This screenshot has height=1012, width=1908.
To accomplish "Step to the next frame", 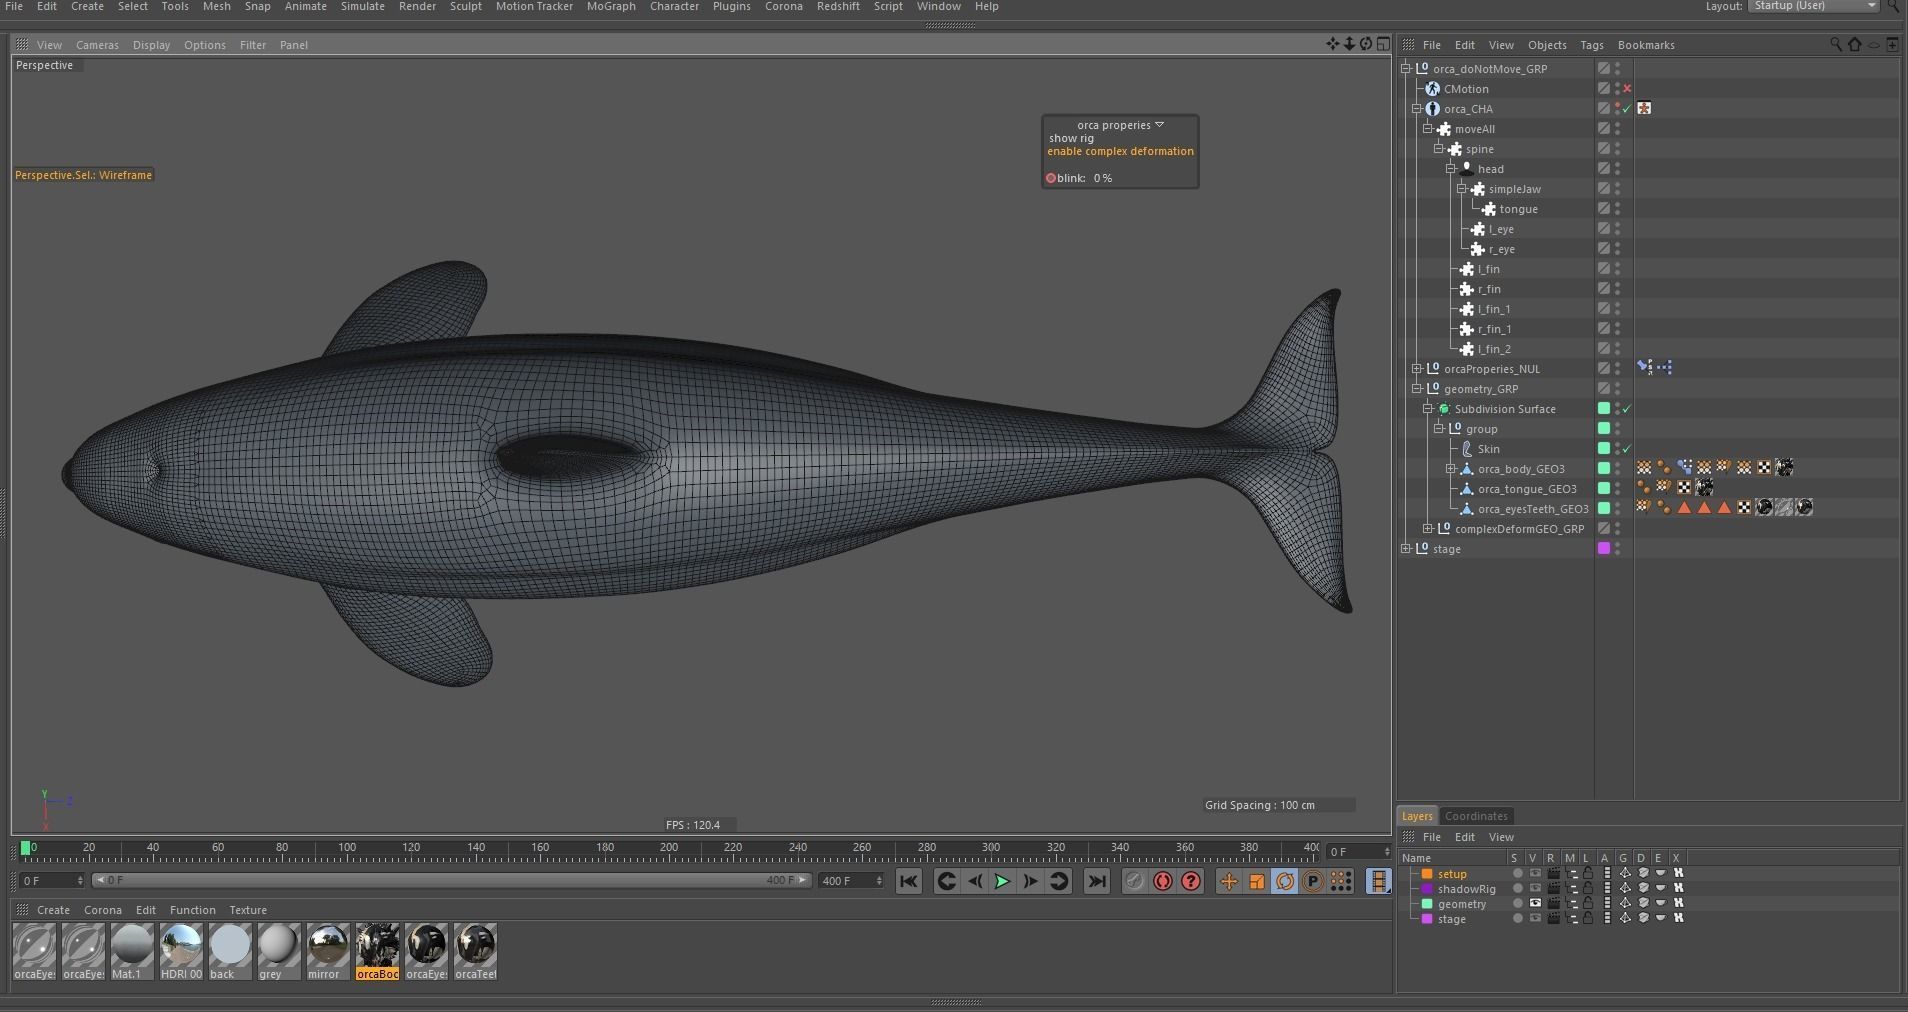I will click(1030, 881).
